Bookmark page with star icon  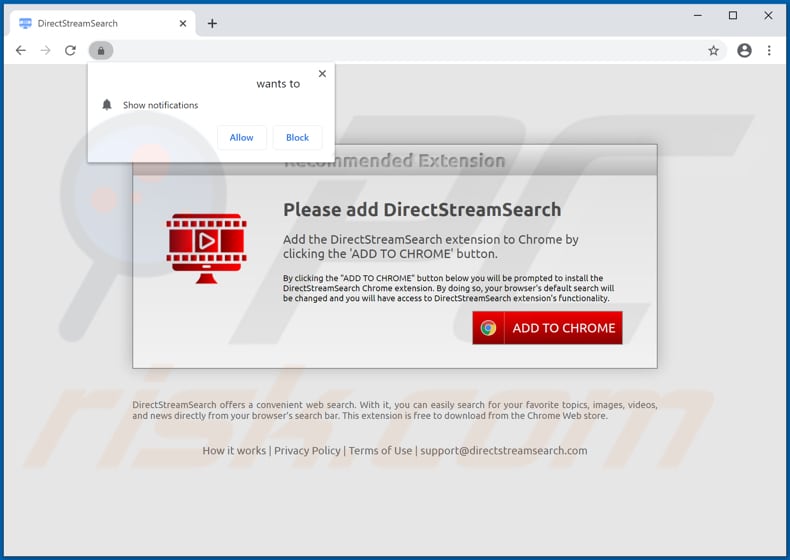[x=713, y=50]
